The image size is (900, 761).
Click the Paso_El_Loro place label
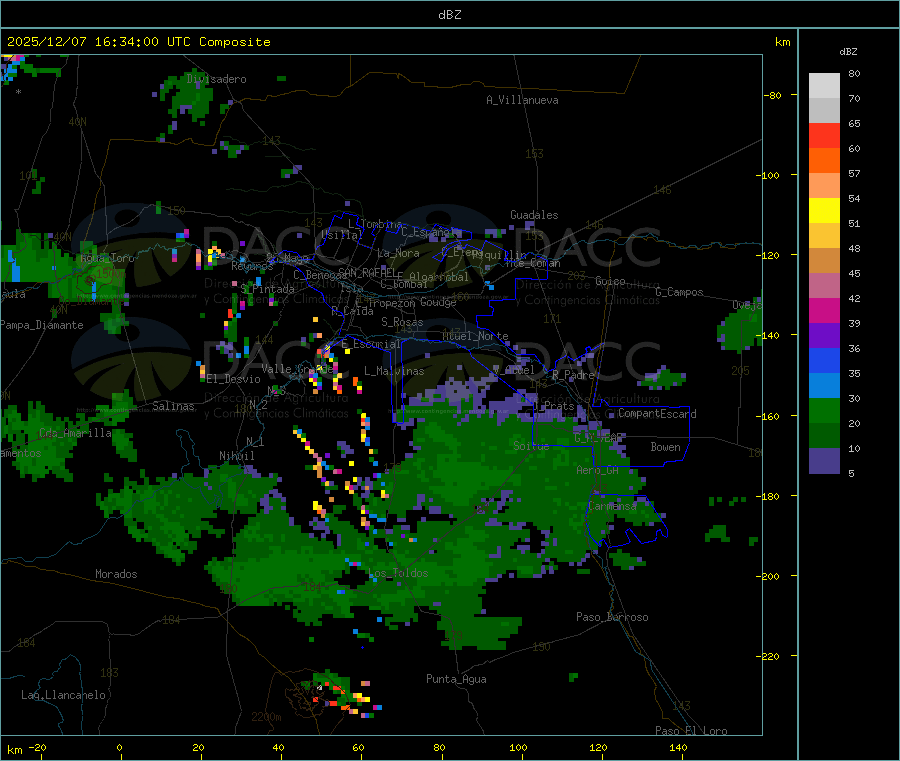pyautogui.click(x=691, y=731)
